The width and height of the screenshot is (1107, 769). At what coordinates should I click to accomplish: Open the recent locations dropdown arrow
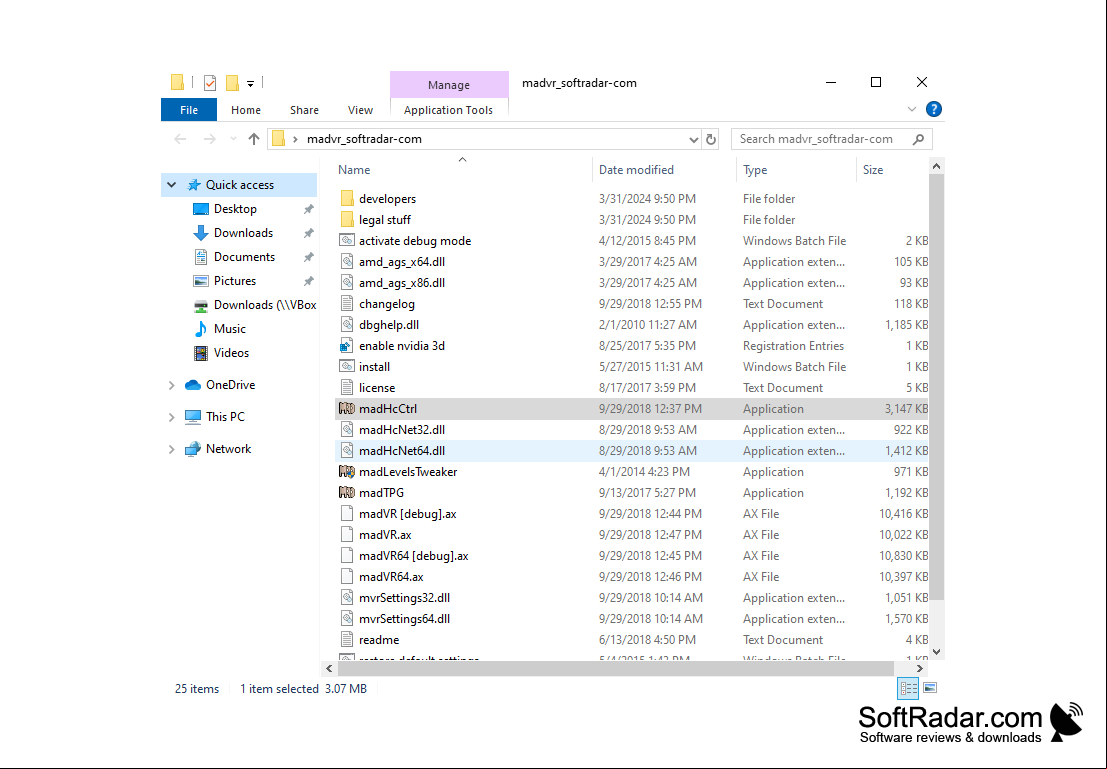[233, 139]
